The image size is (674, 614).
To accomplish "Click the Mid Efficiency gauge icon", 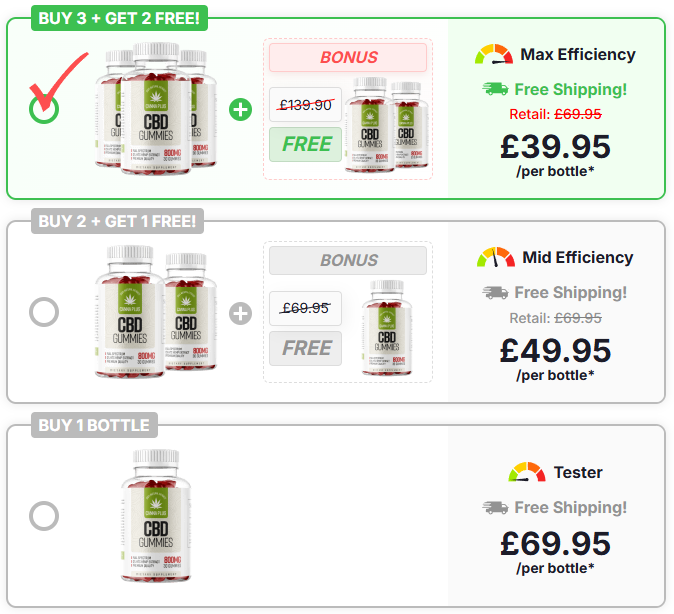I will click(x=496, y=257).
